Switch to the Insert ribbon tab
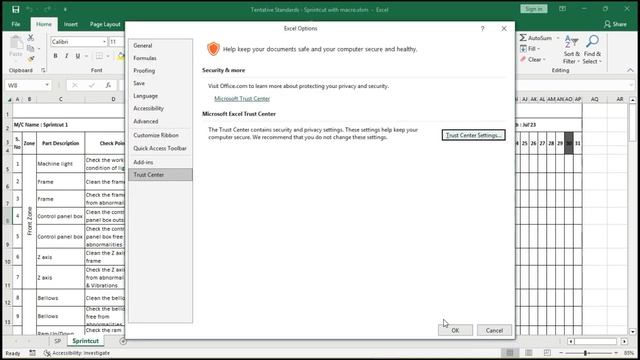This screenshot has width=640, height=360. tap(71, 24)
